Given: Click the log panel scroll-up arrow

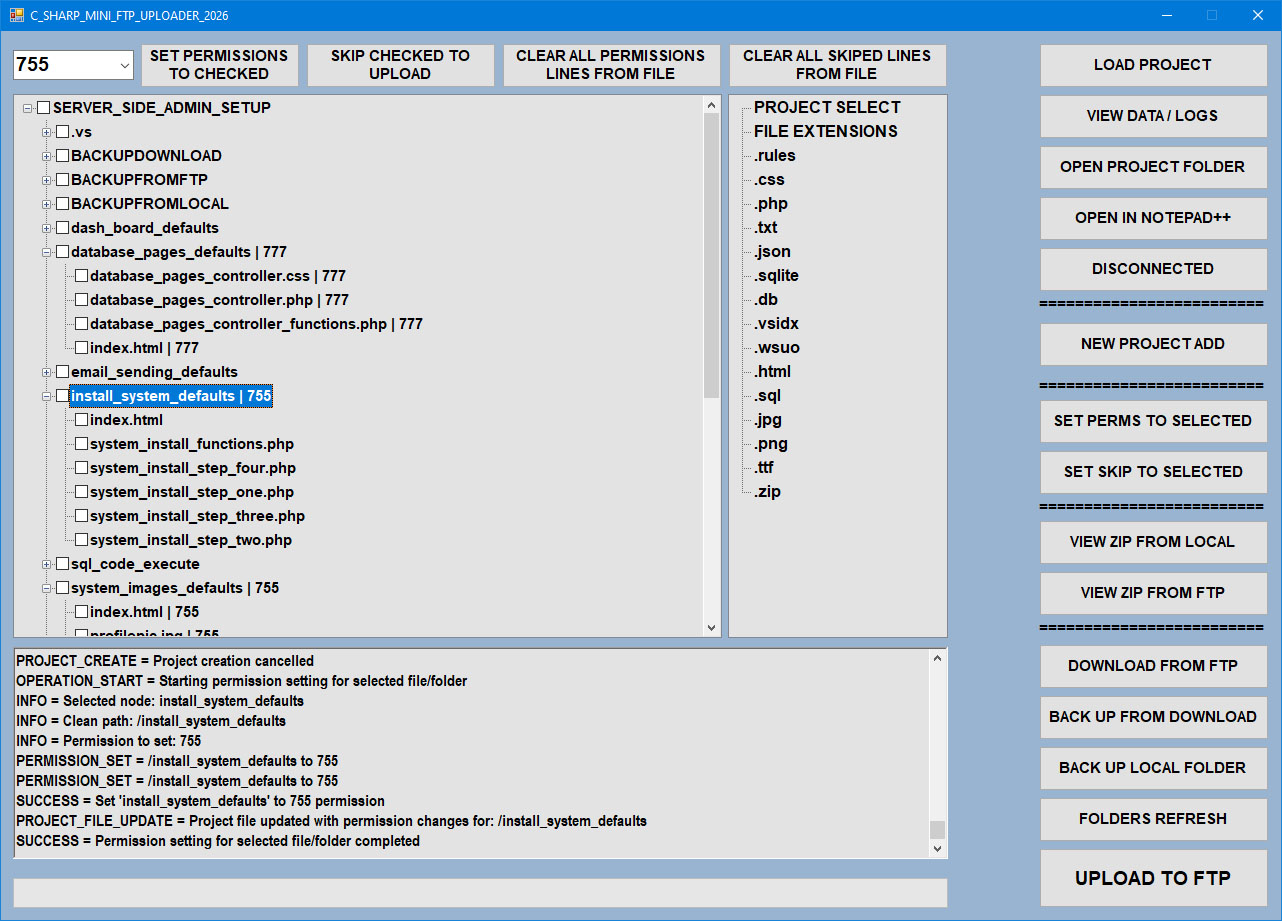Looking at the screenshot, I should click(937, 658).
